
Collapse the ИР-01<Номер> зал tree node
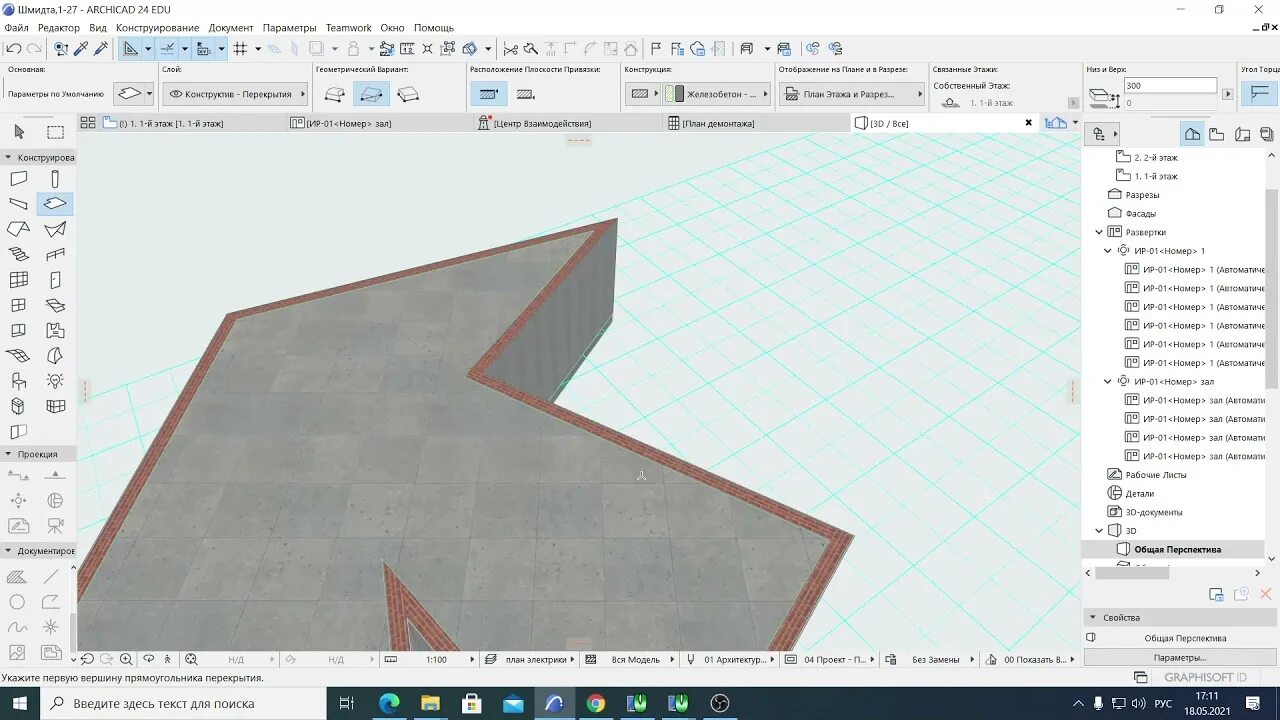click(x=1108, y=381)
